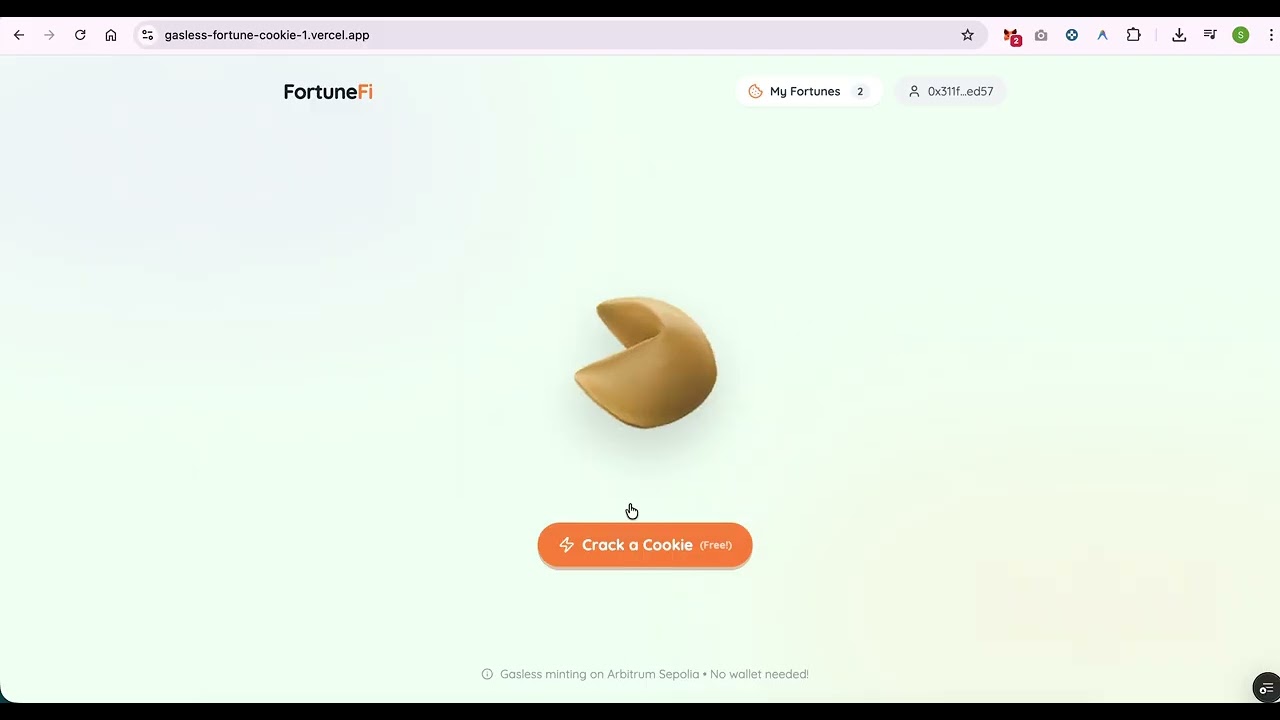1280x720 pixels.
Task: Open the Extensions puzzle piece menu
Action: (1133, 35)
